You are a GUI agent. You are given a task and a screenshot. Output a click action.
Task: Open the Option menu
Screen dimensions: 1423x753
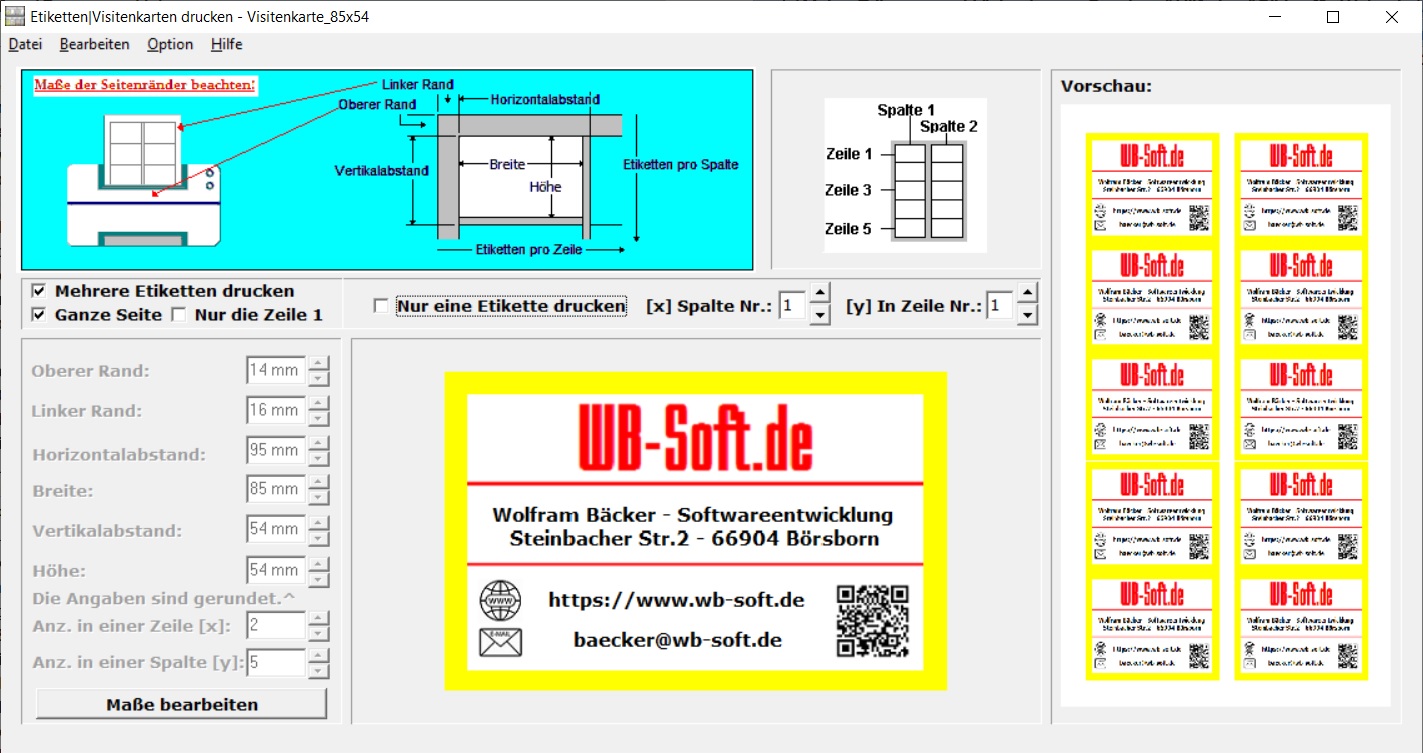tap(170, 44)
